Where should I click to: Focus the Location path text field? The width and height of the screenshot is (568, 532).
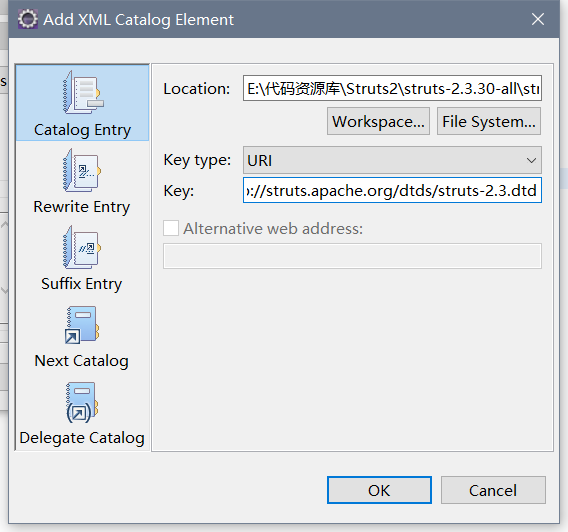(392, 88)
